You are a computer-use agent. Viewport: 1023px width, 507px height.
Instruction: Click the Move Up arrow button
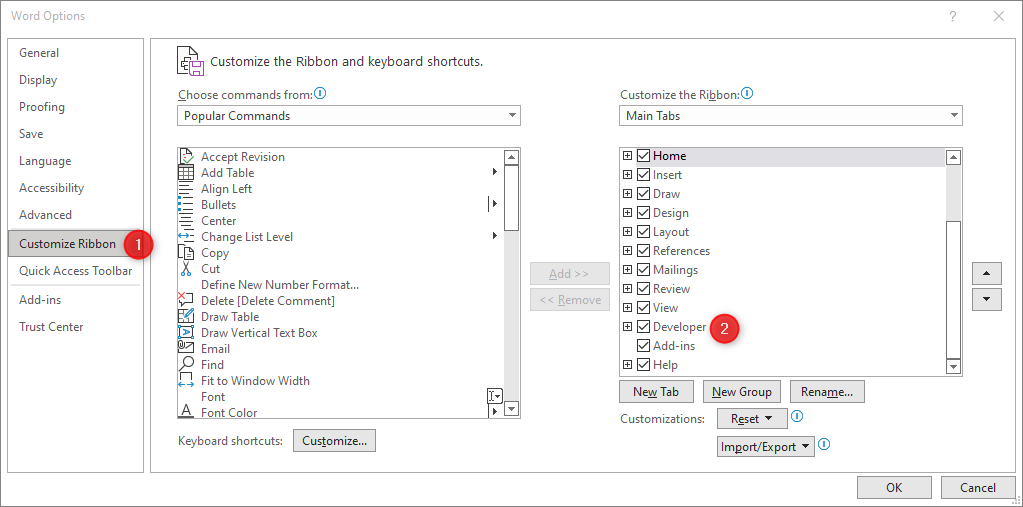986,274
